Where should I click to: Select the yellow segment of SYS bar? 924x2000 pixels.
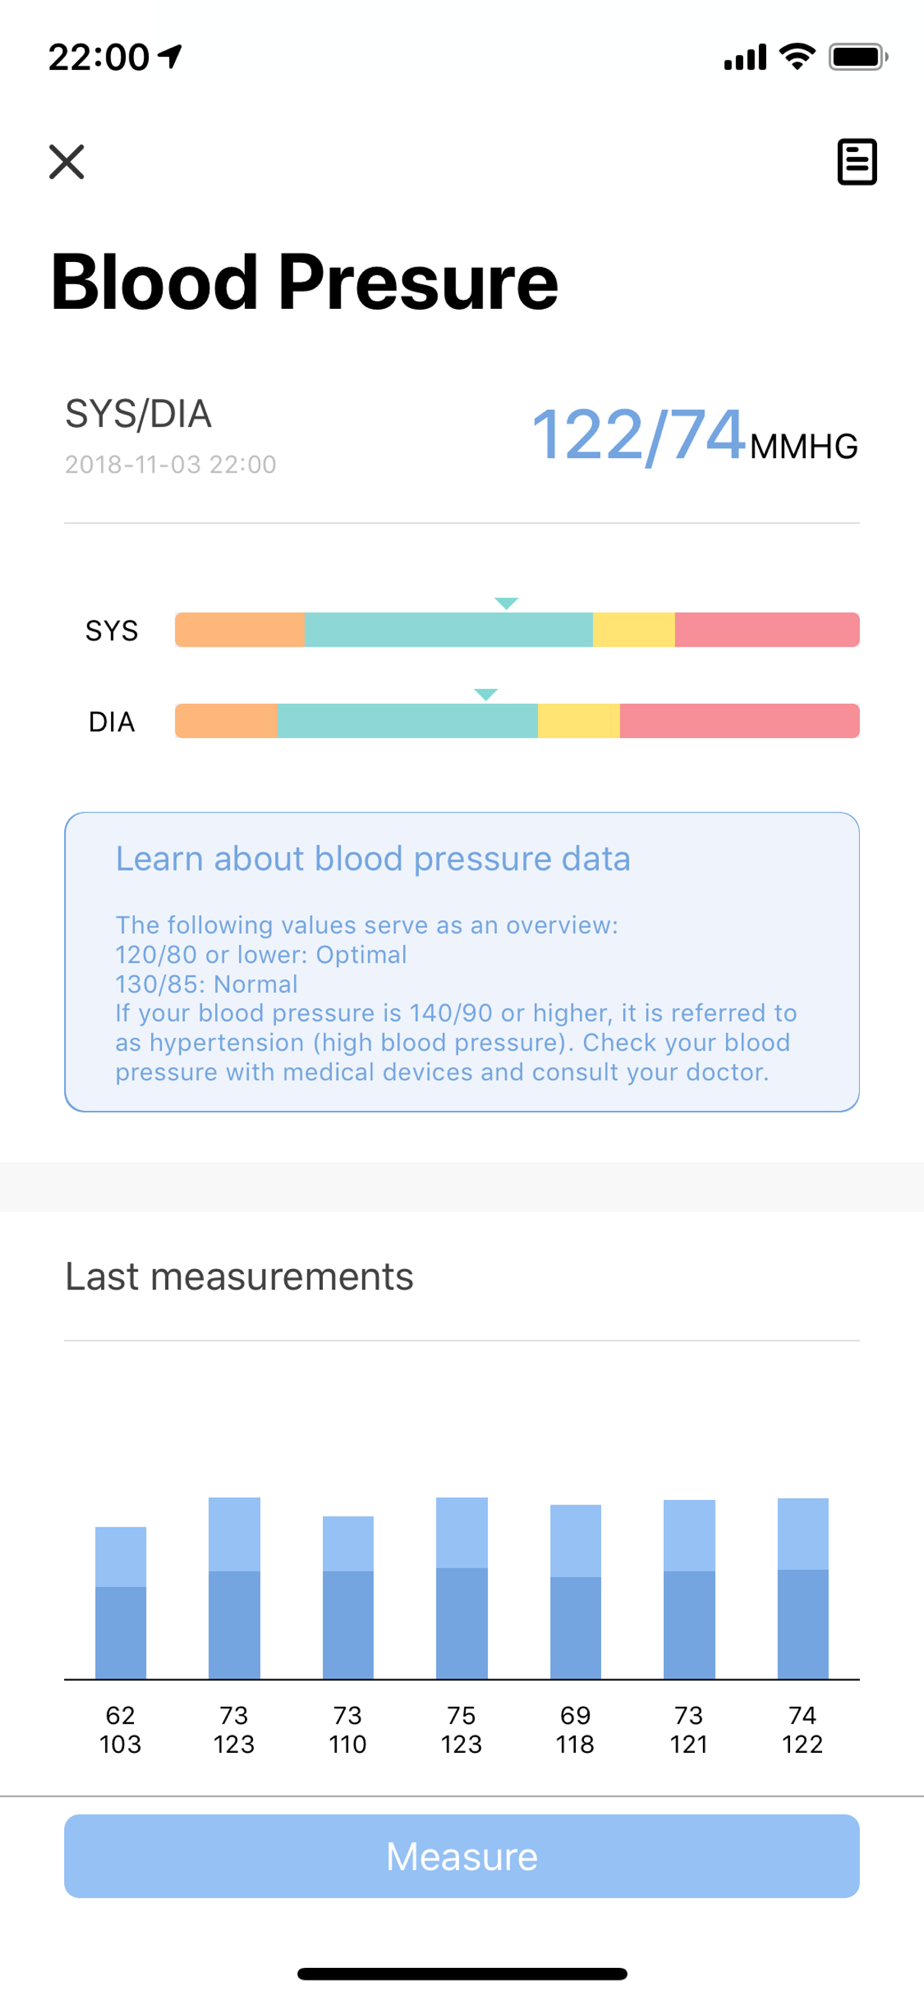click(634, 630)
